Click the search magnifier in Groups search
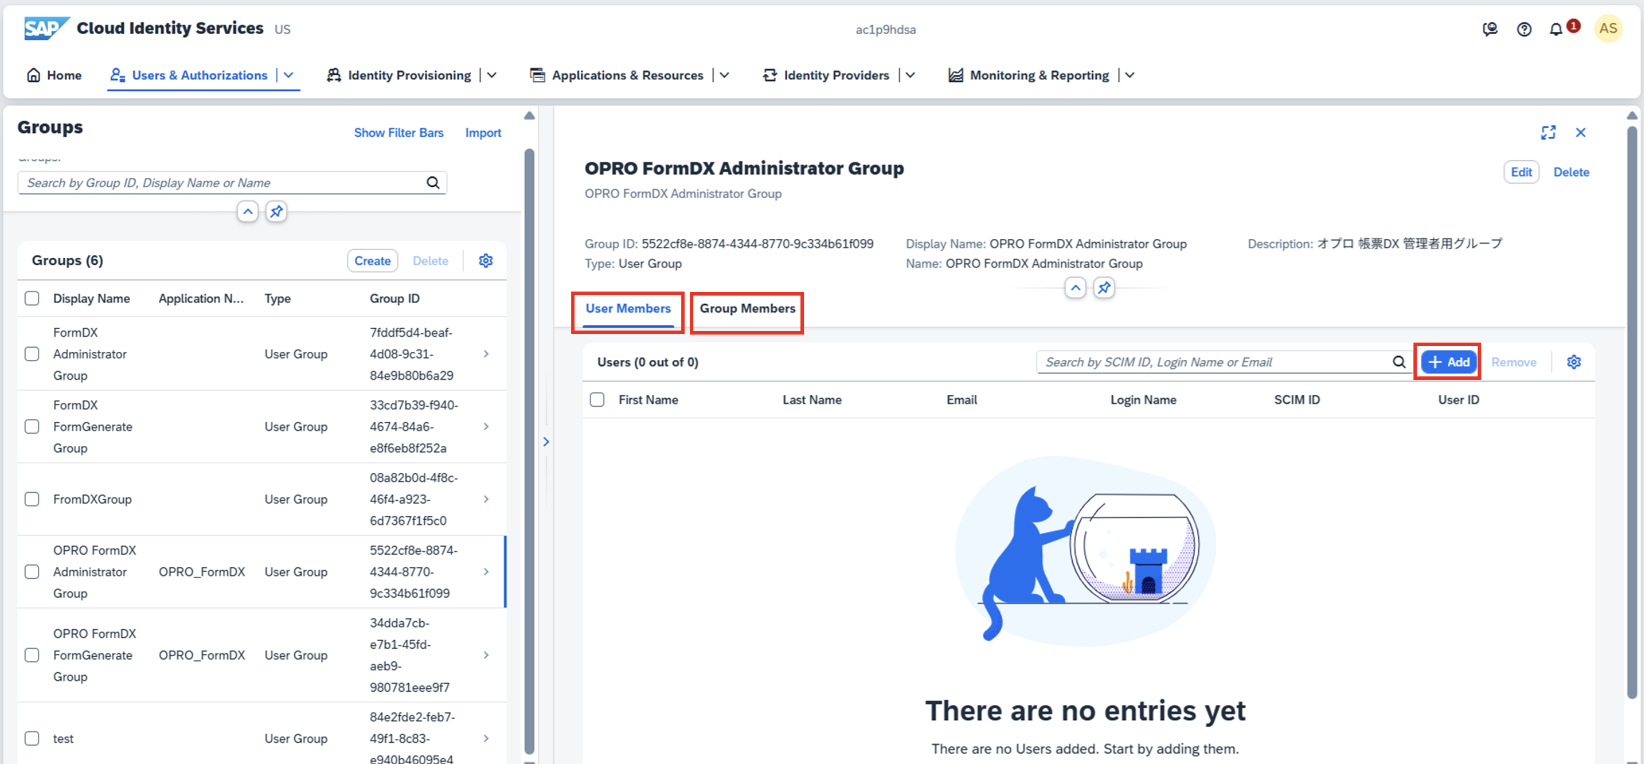 [433, 183]
